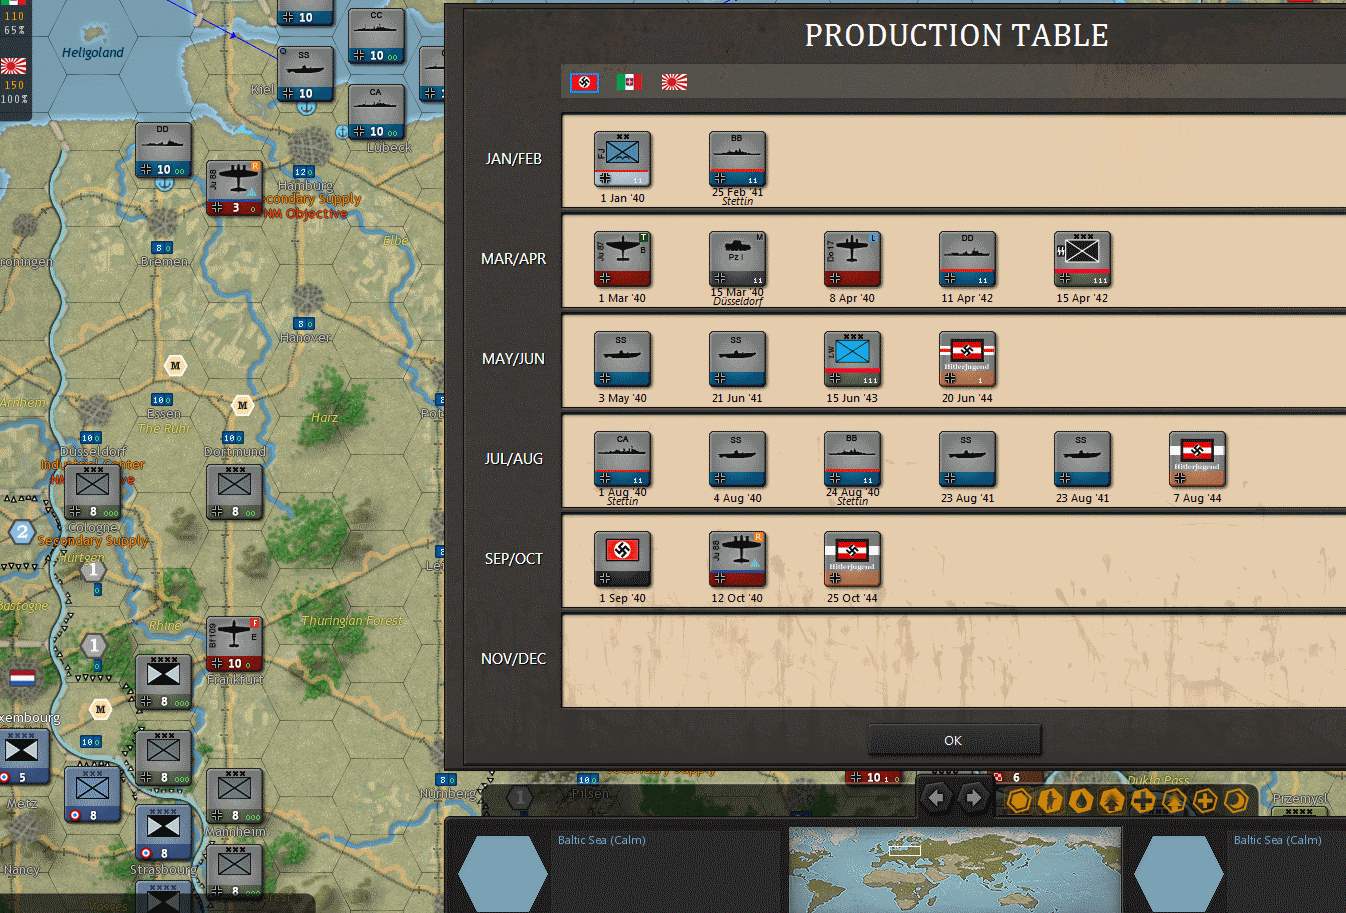Toggle the soldier silhouette overlay button
The height and width of the screenshot is (913, 1346).
pyautogui.click(x=1050, y=801)
